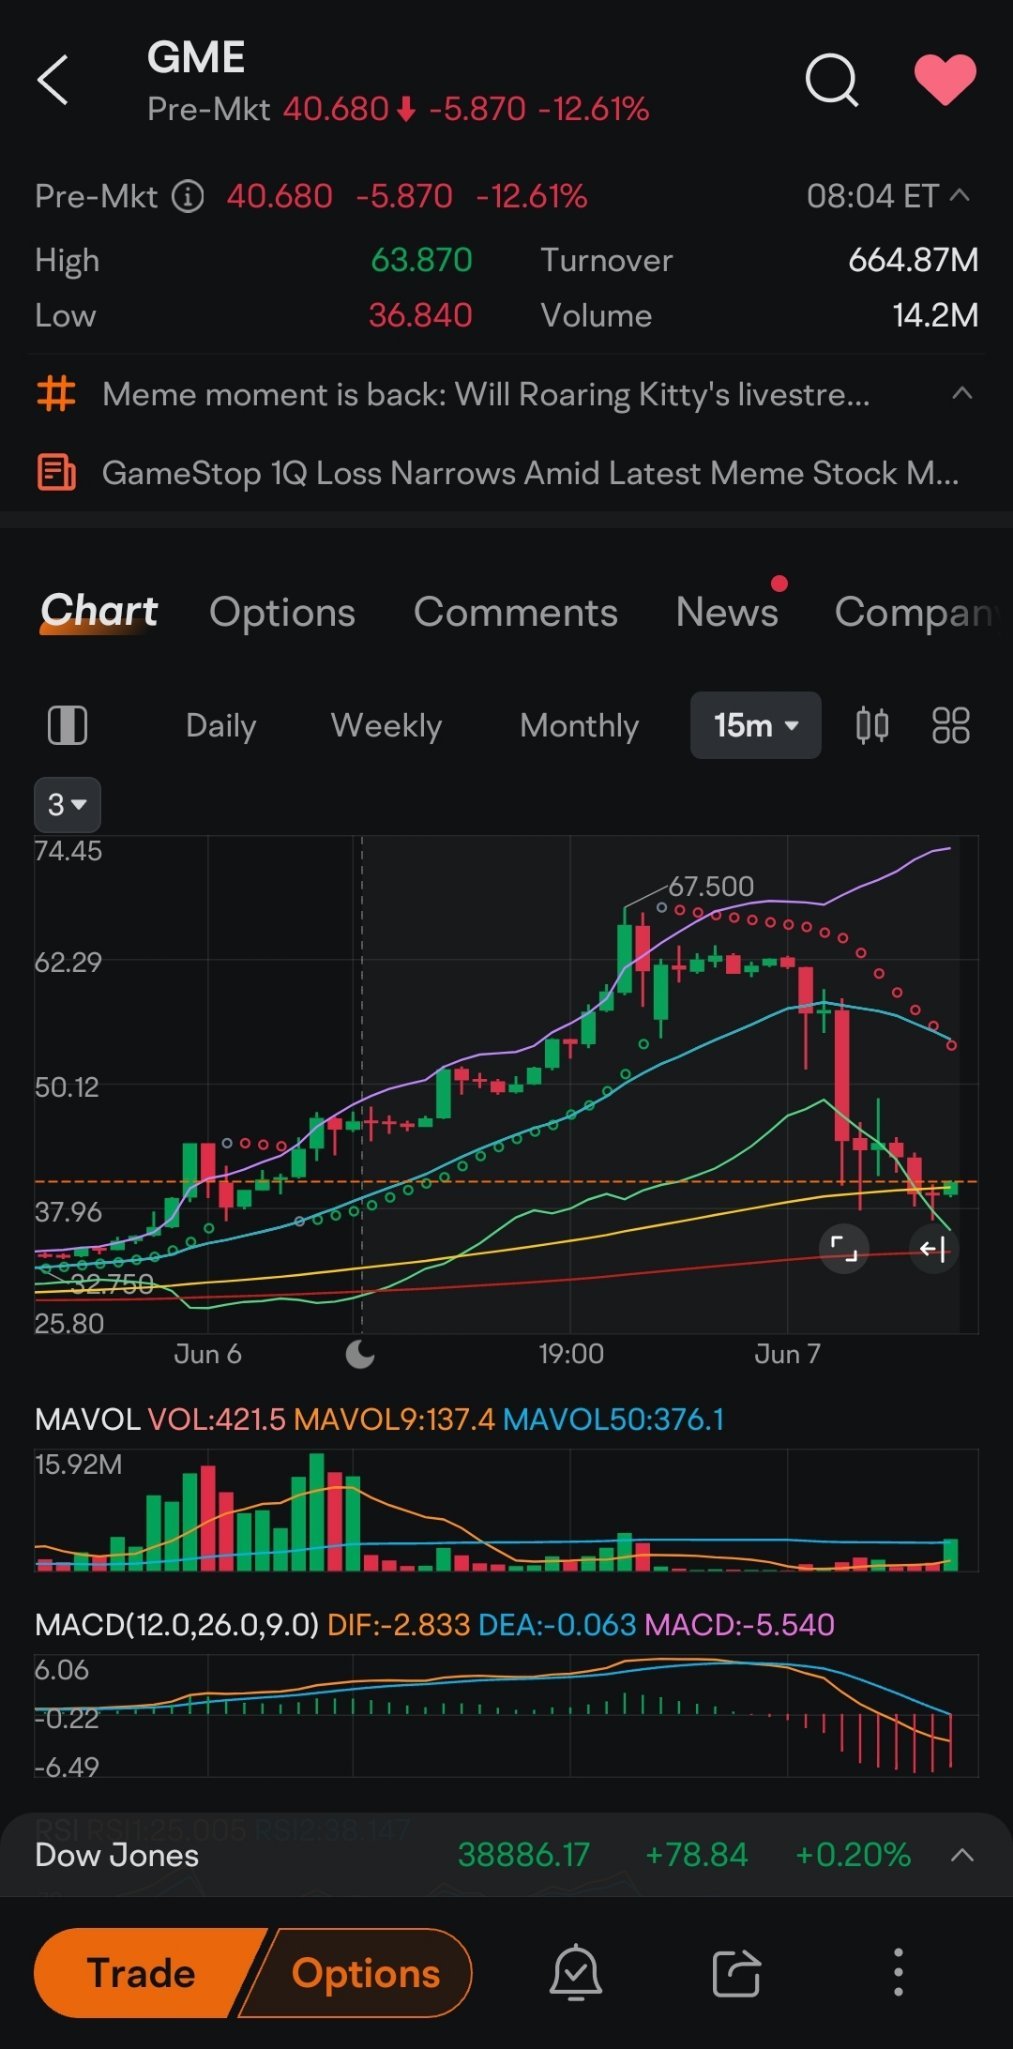Open Meme moment is back headline

[486, 395]
